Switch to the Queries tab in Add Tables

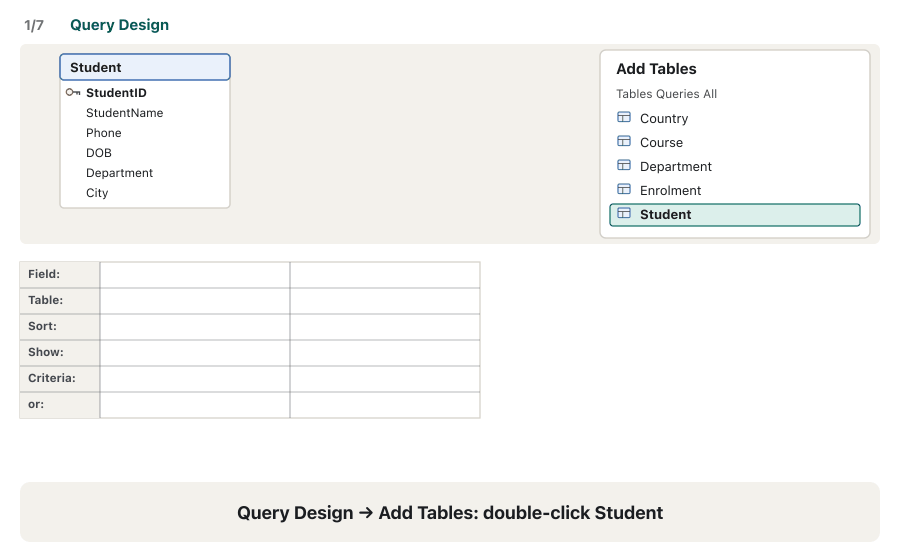pyautogui.click(x=678, y=94)
